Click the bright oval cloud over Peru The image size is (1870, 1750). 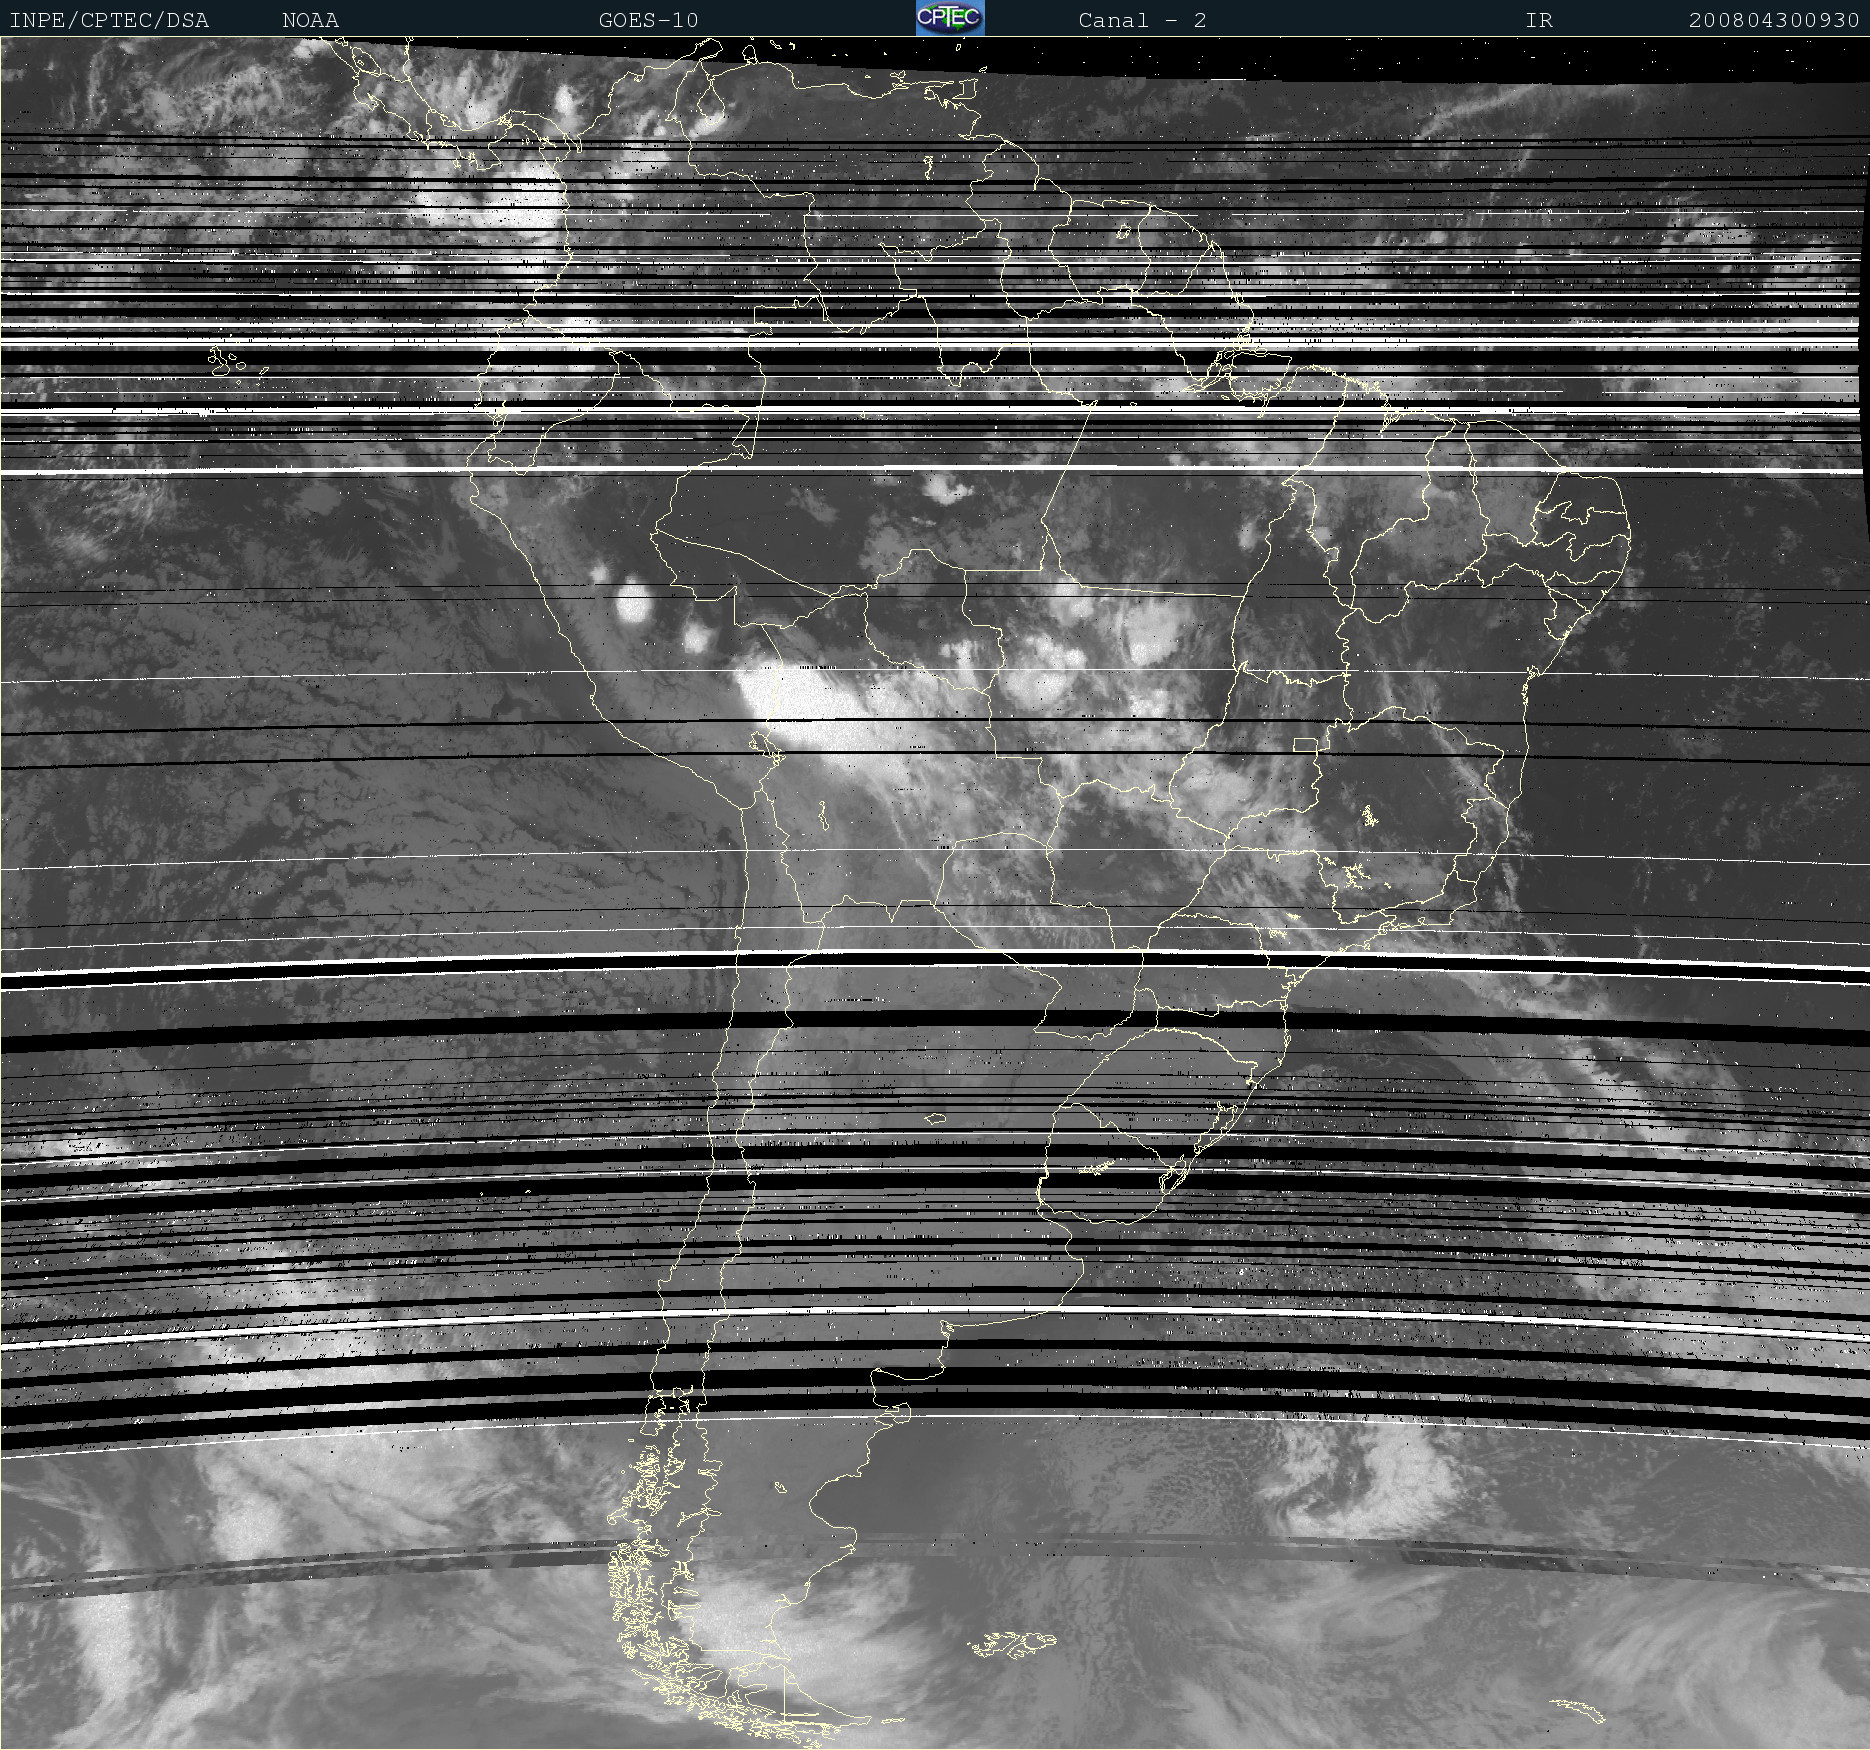634,603
